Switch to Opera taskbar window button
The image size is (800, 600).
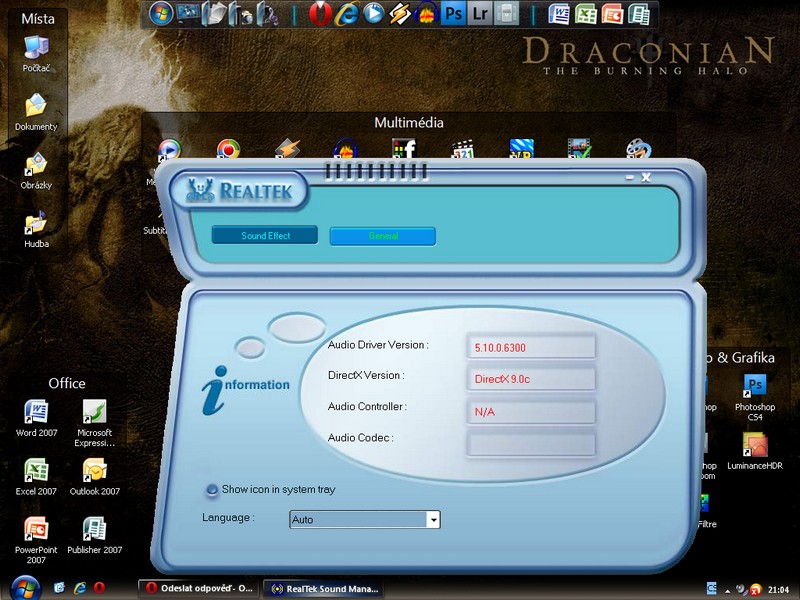pyautogui.click(x=198, y=588)
